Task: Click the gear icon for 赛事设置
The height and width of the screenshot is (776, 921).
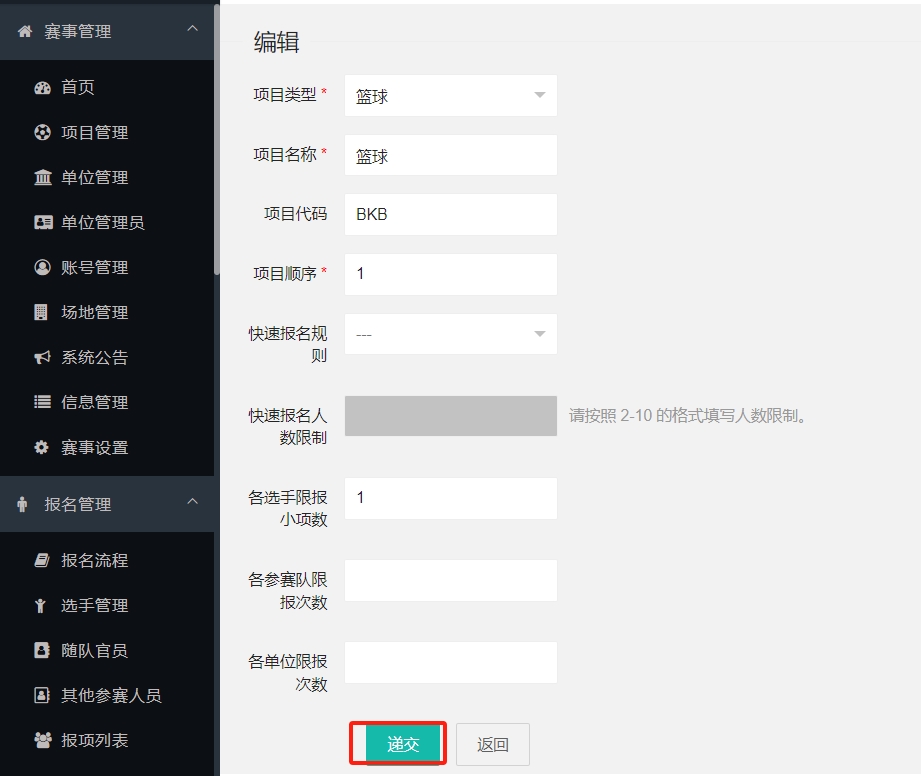Action: coord(42,448)
